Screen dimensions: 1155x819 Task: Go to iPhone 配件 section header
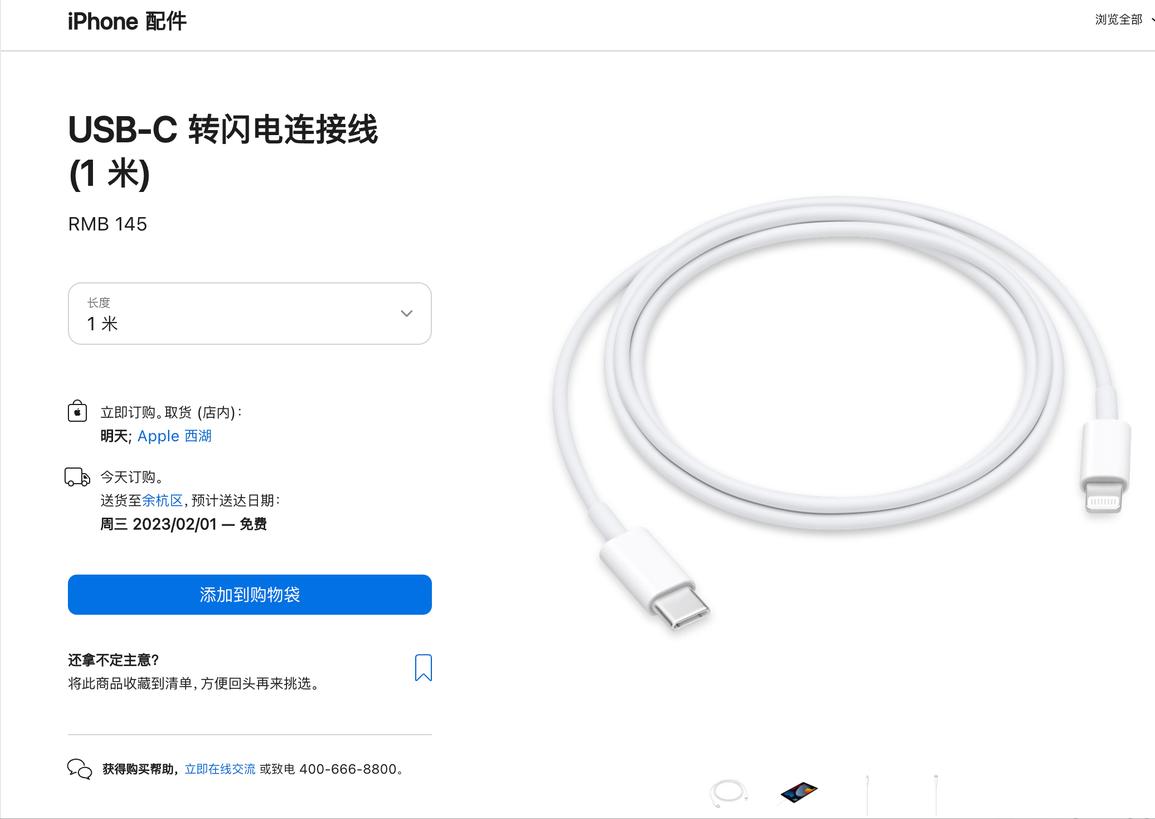tap(127, 21)
